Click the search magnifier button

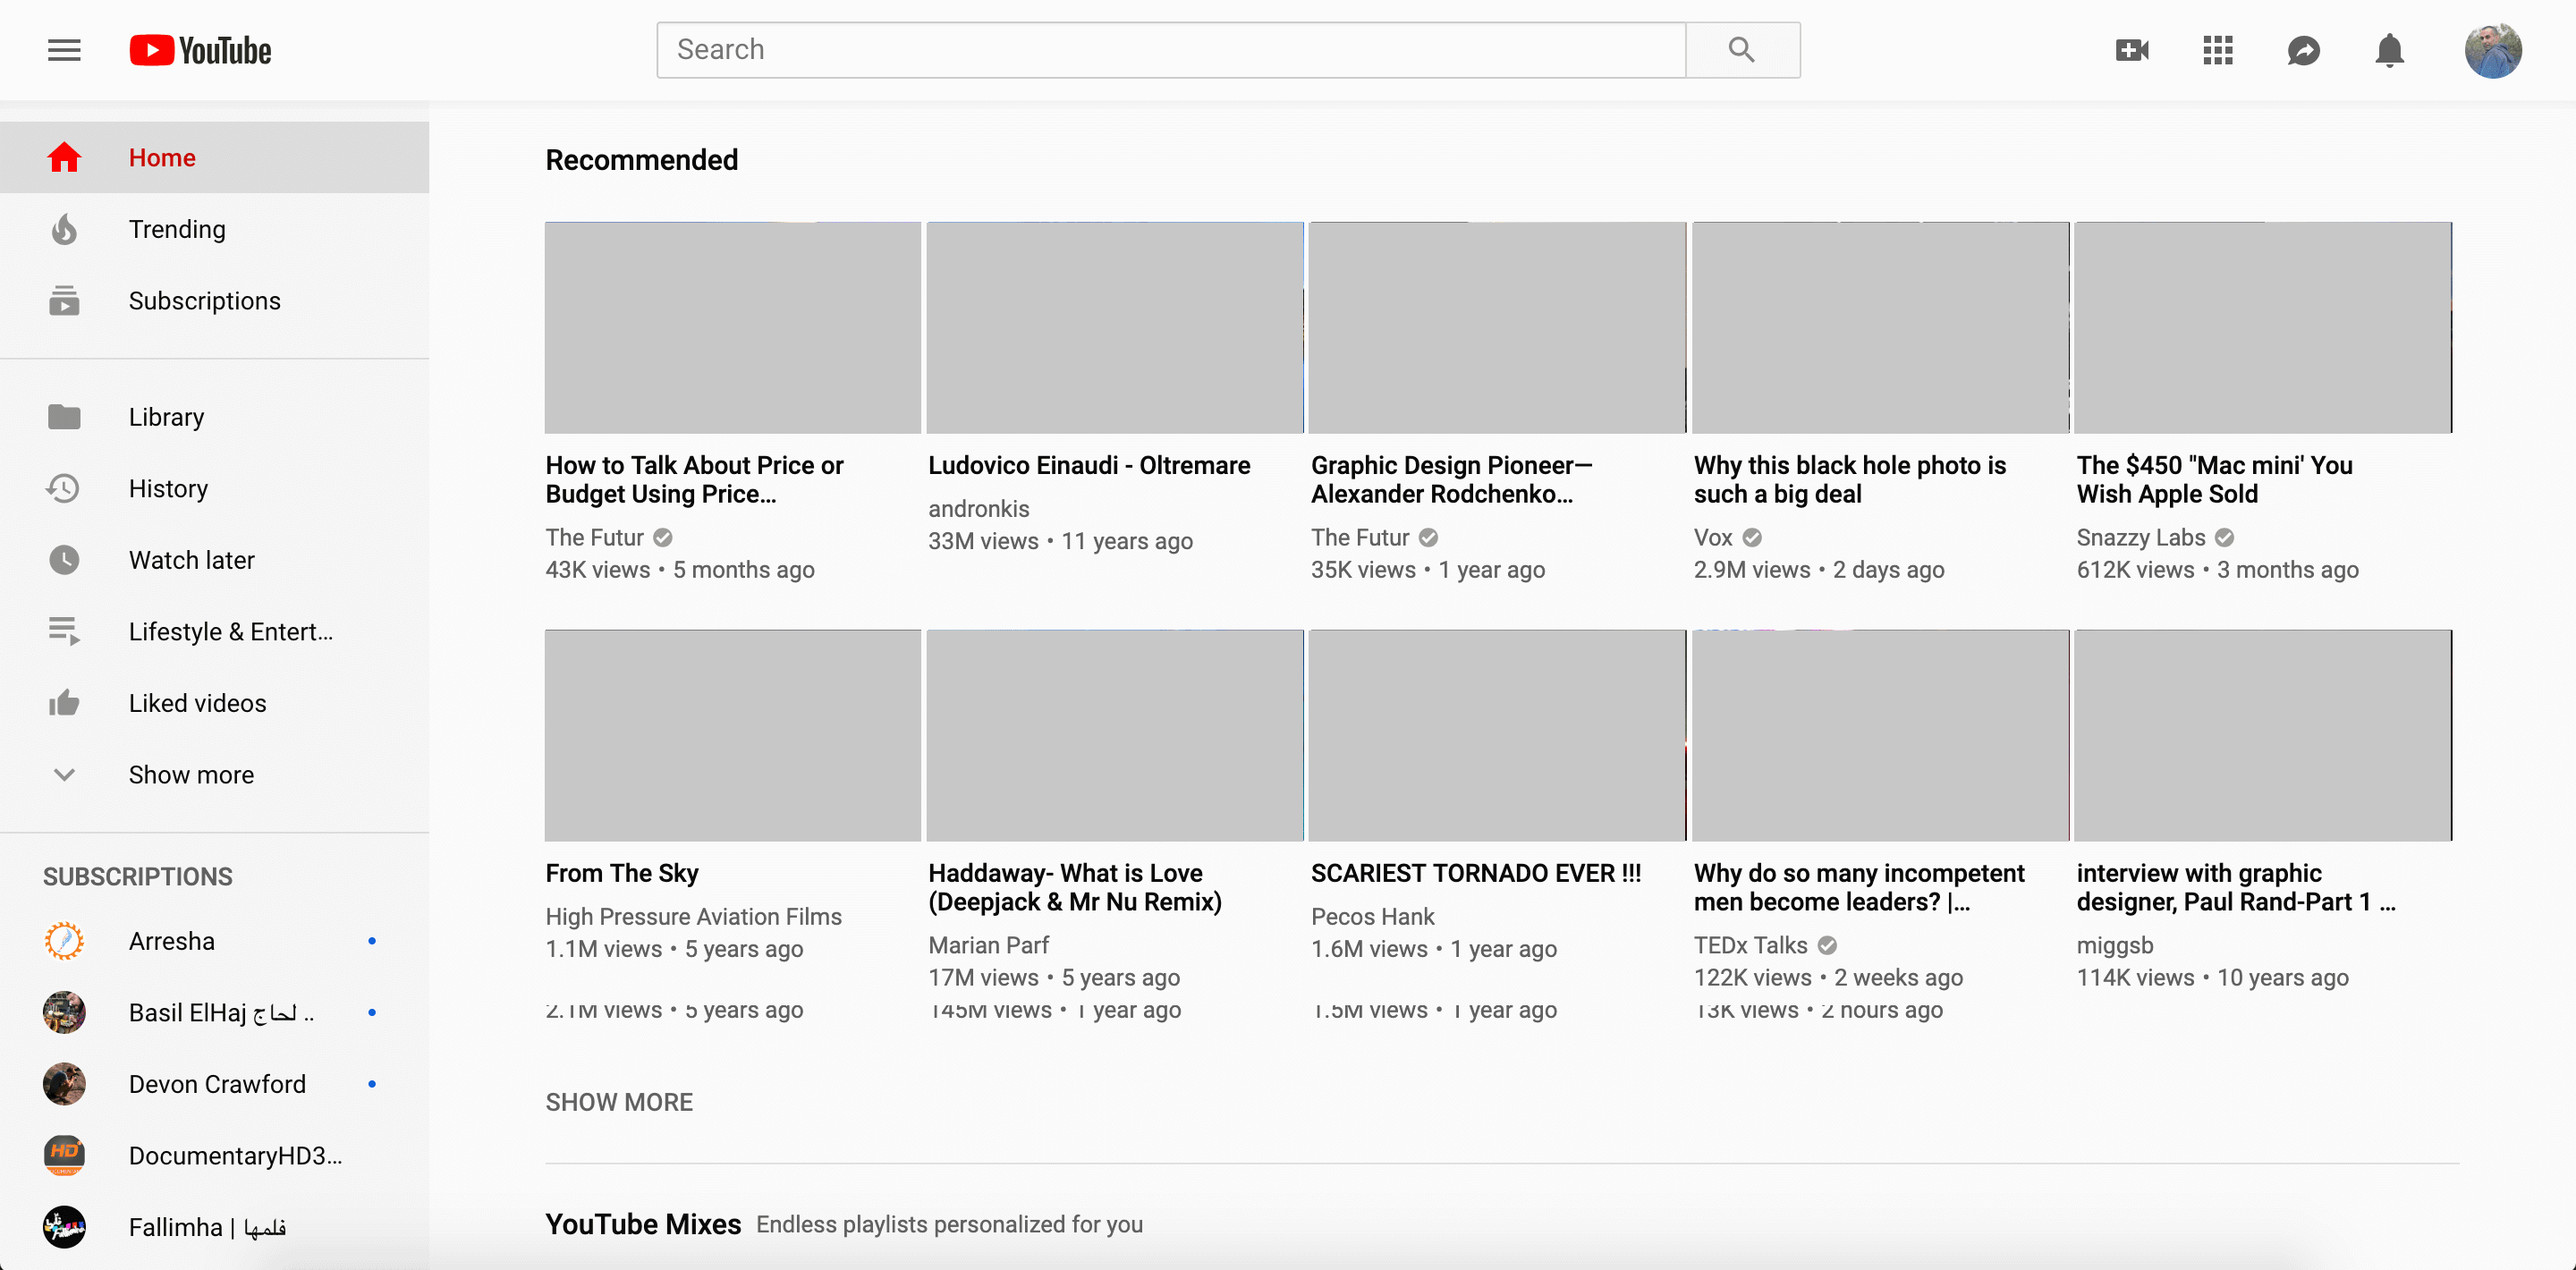1741,50
